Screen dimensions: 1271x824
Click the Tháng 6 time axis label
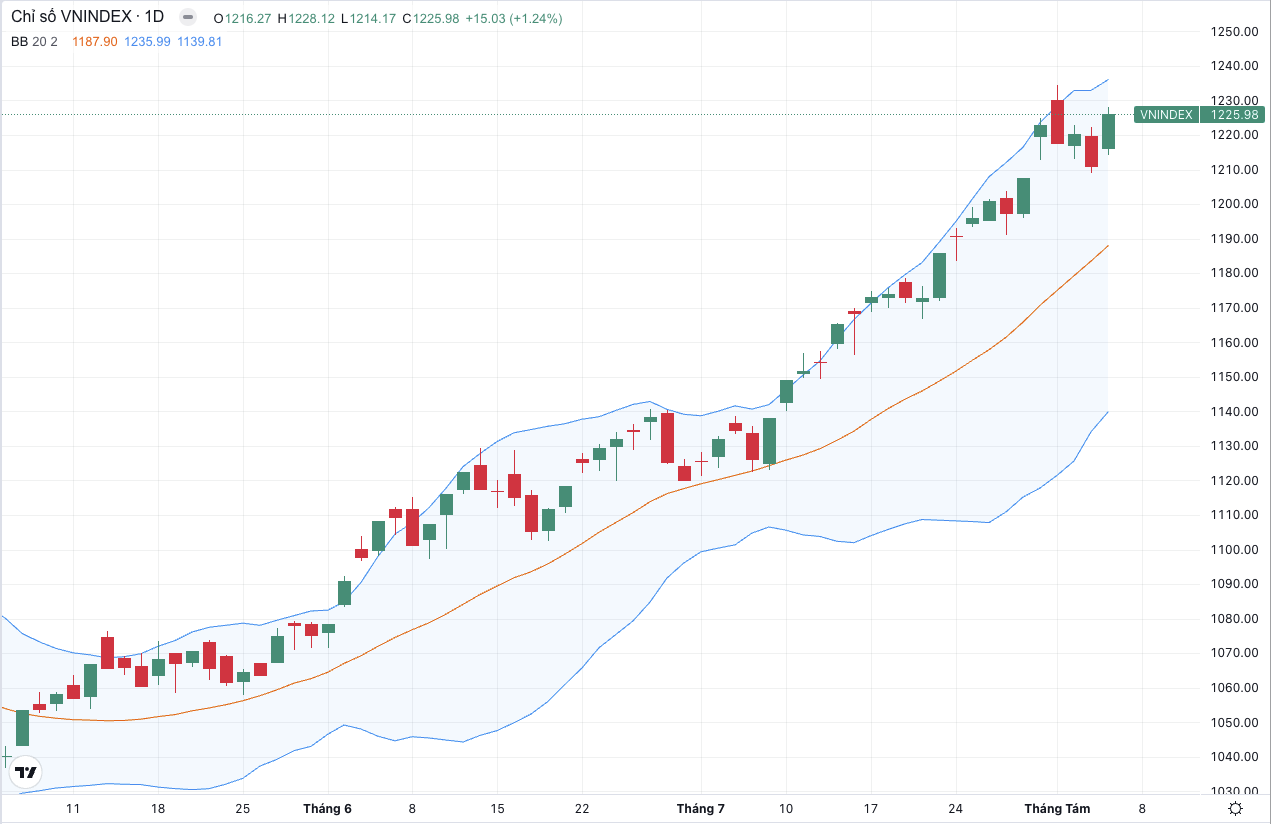(x=327, y=809)
